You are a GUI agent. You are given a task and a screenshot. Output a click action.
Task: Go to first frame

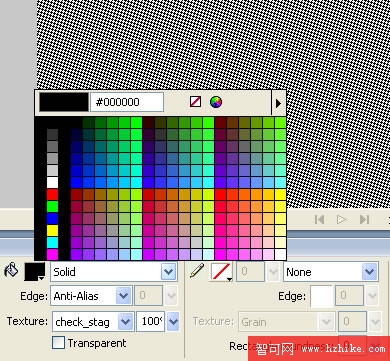[x=319, y=219]
